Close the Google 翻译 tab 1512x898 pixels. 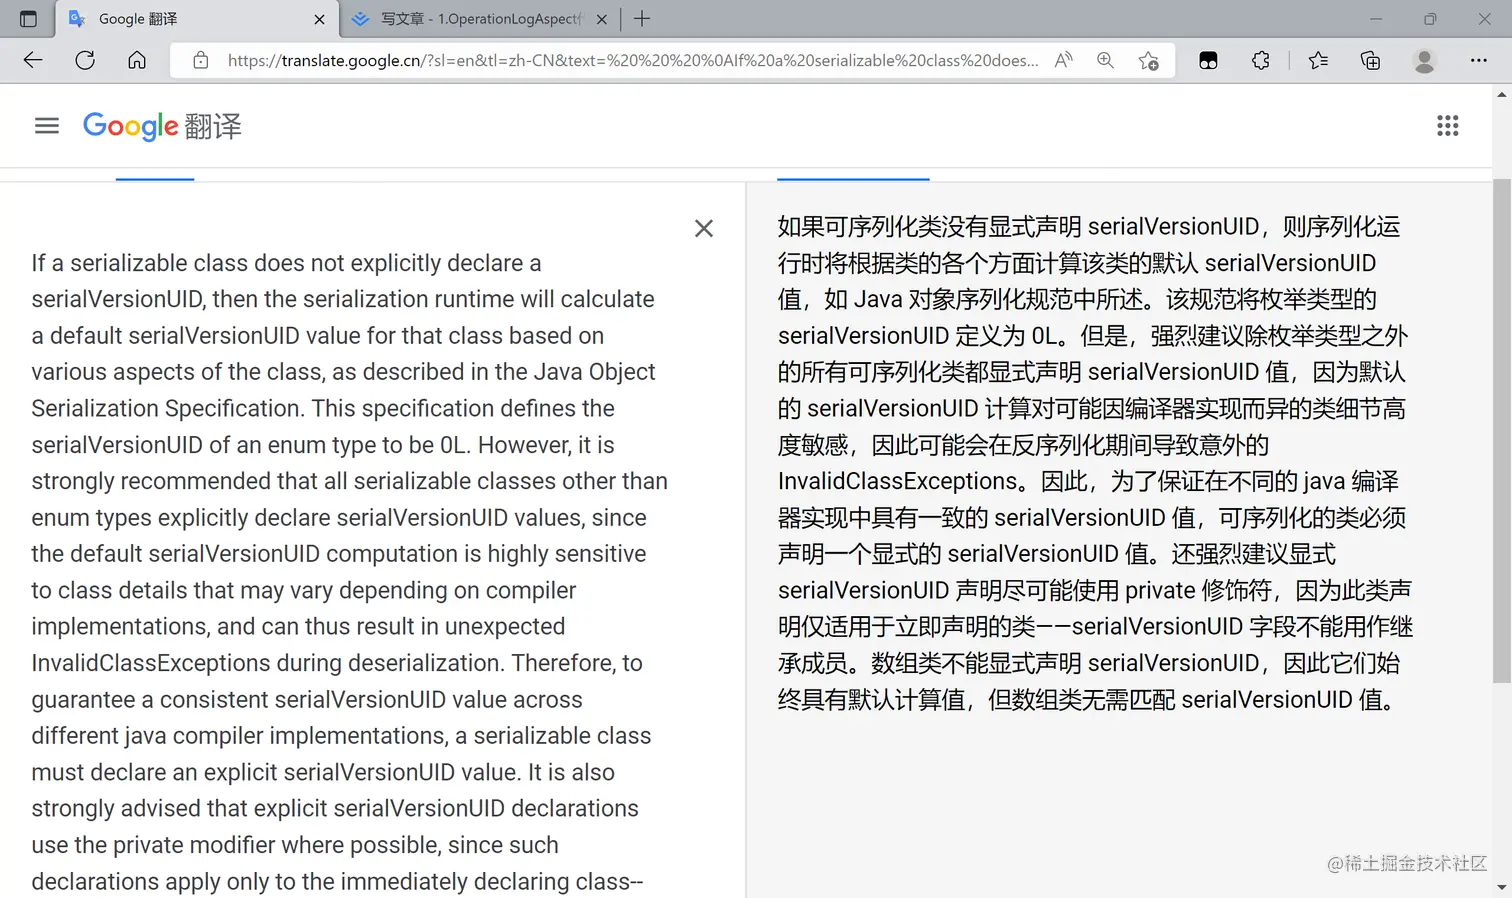coord(319,19)
